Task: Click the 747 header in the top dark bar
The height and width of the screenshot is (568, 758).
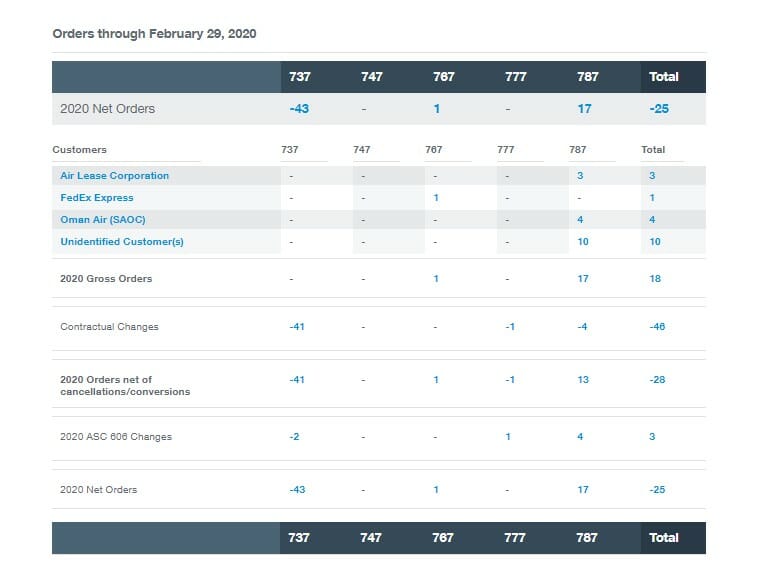Action: [372, 77]
